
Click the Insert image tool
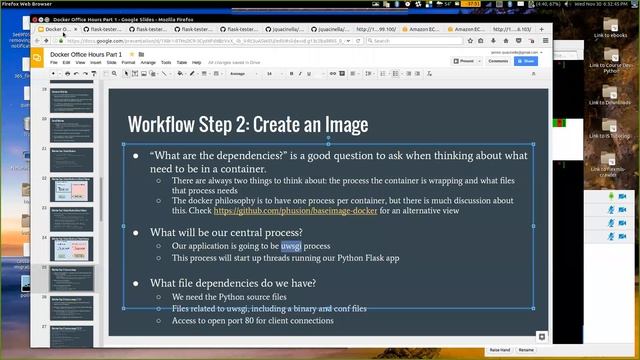point(144,74)
